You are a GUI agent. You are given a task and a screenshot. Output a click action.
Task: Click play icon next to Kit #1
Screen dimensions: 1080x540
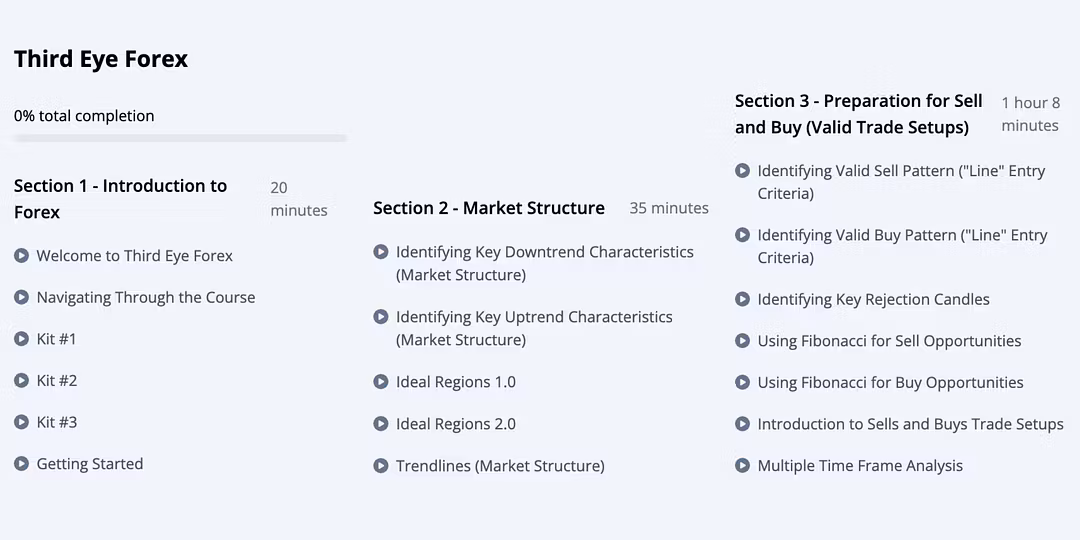click(x=21, y=339)
